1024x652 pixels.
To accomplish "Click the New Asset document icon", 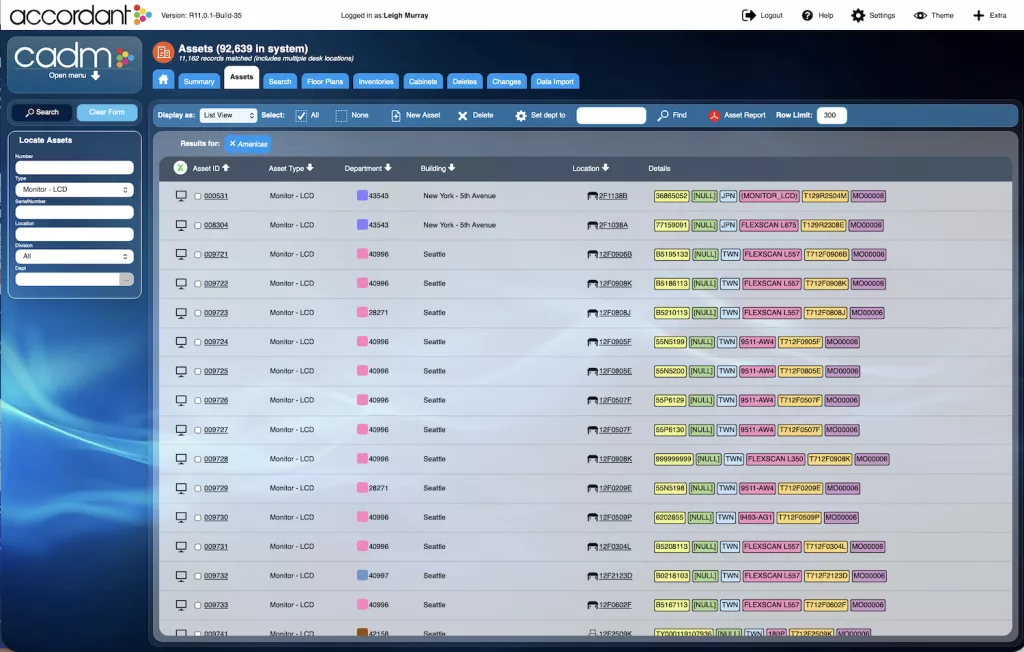I will (396, 116).
